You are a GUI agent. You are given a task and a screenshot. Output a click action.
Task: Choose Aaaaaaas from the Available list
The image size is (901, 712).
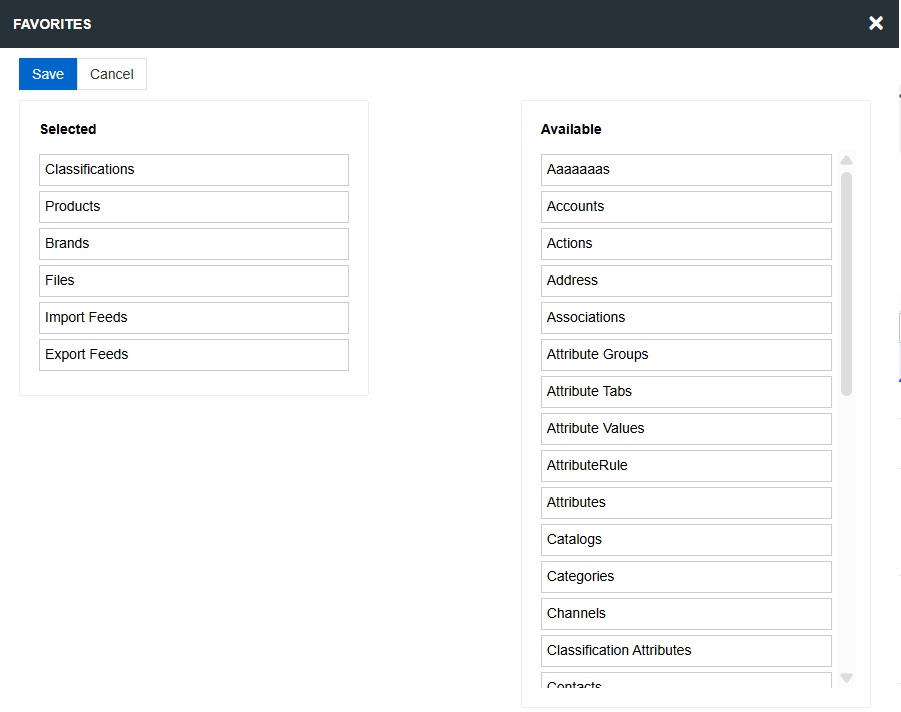686,169
